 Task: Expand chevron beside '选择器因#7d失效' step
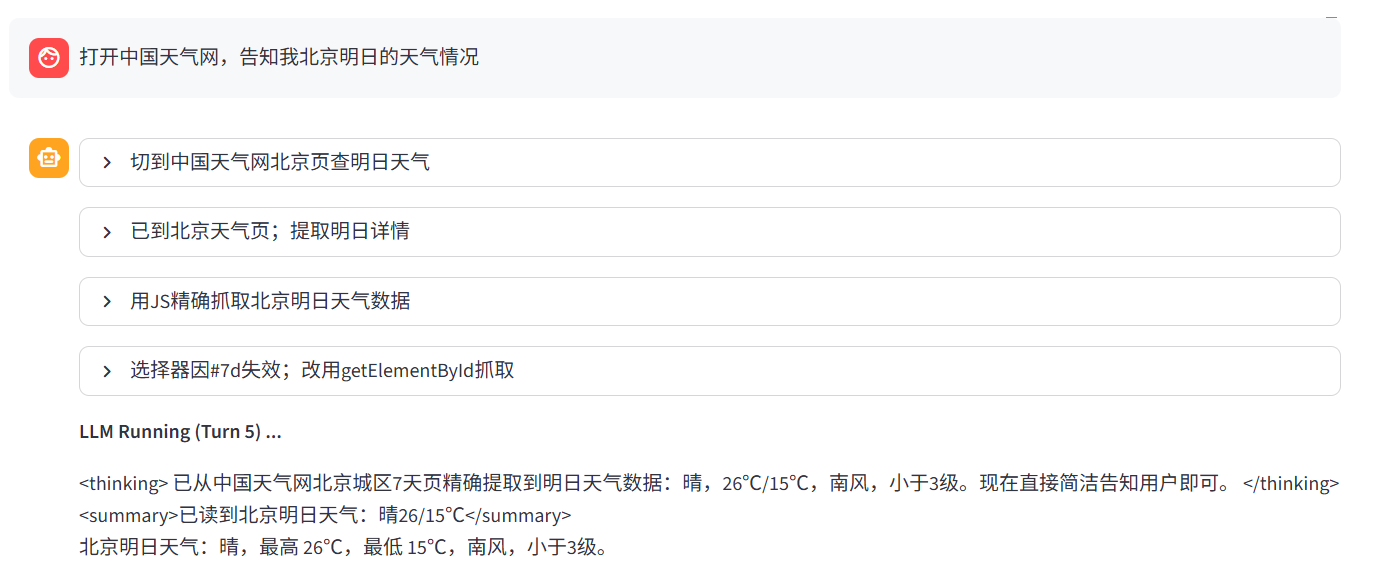pyautogui.click(x=107, y=371)
